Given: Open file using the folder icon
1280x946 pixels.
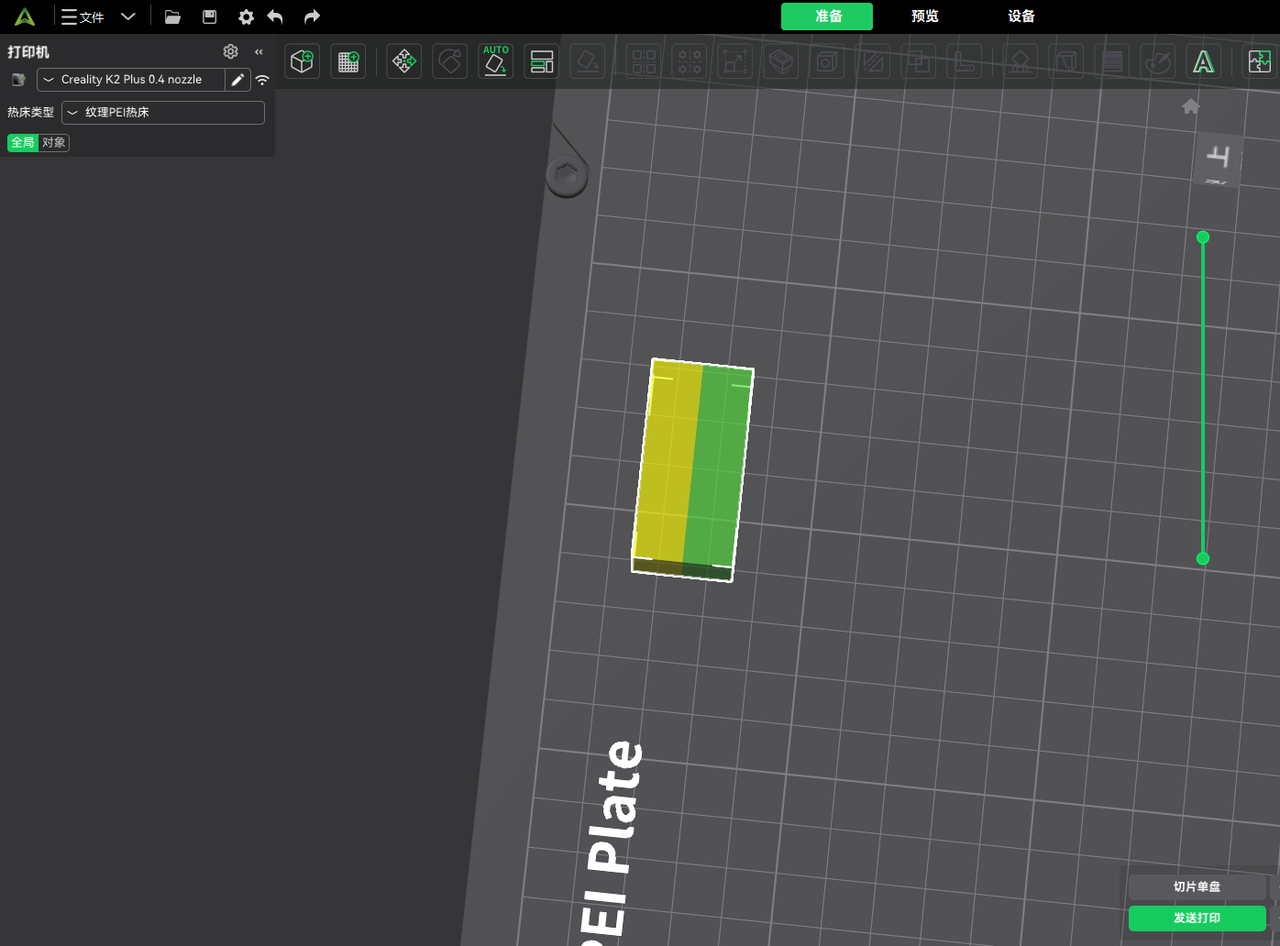Looking at the screenshot, I should 173,17.
